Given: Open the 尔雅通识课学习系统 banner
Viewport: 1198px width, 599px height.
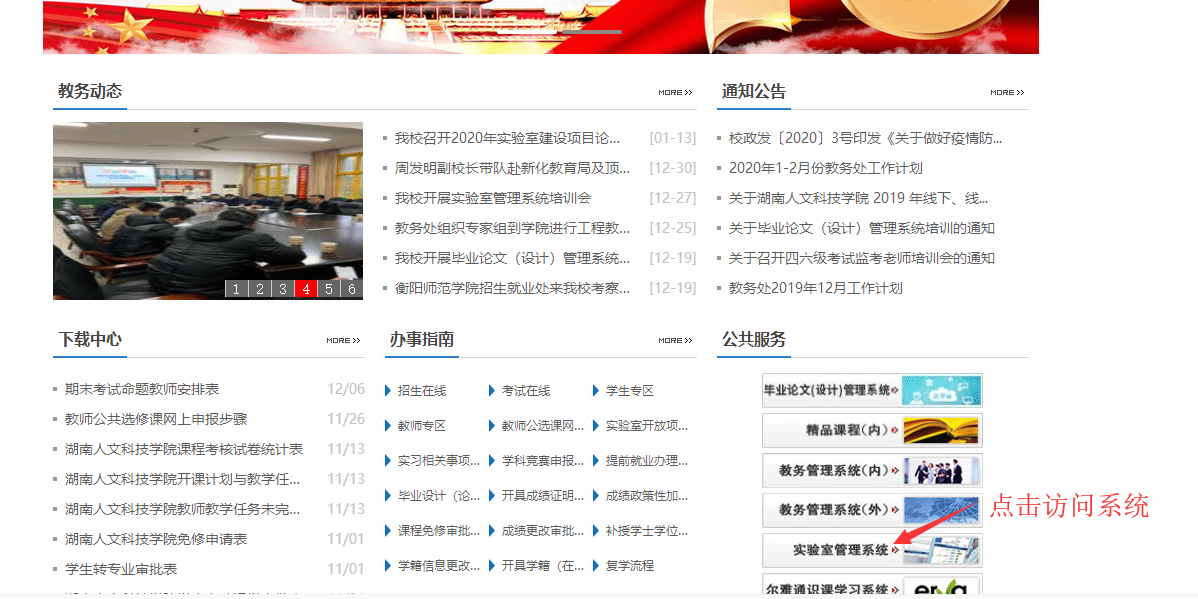Looking at the screenshot, I should [871, 587].
